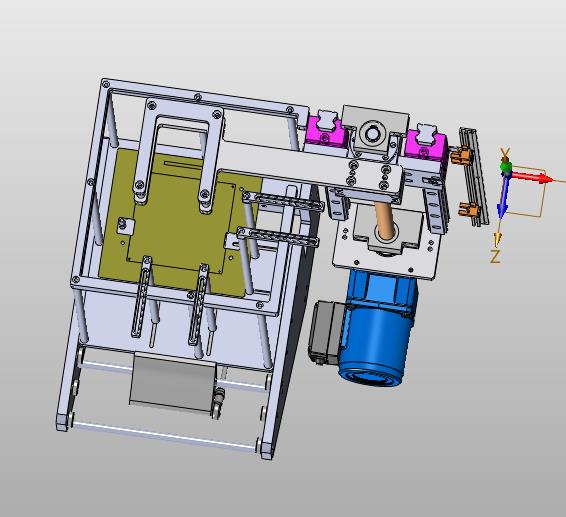
Task: Select the gray box at the frame bottom
Action: [x=173, y=383]
